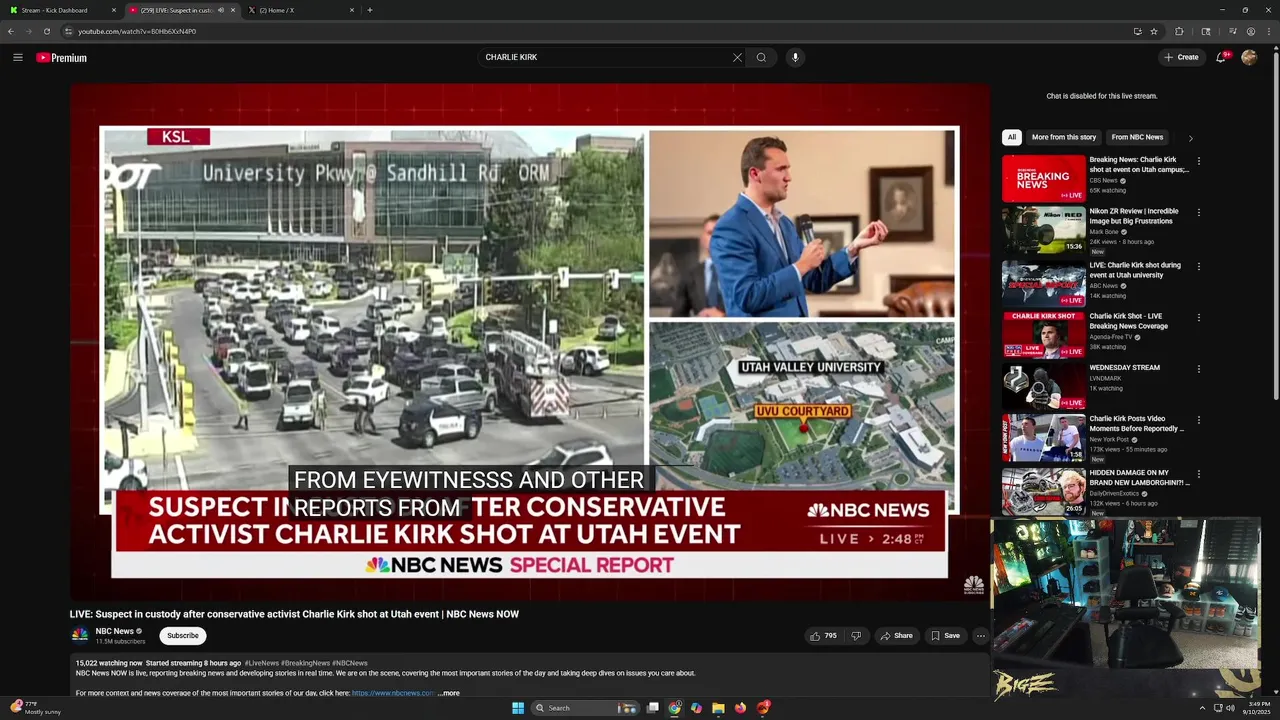Start voice search with microphone icon
Viewport: 1280px width, 720px height.
point(795,57)
